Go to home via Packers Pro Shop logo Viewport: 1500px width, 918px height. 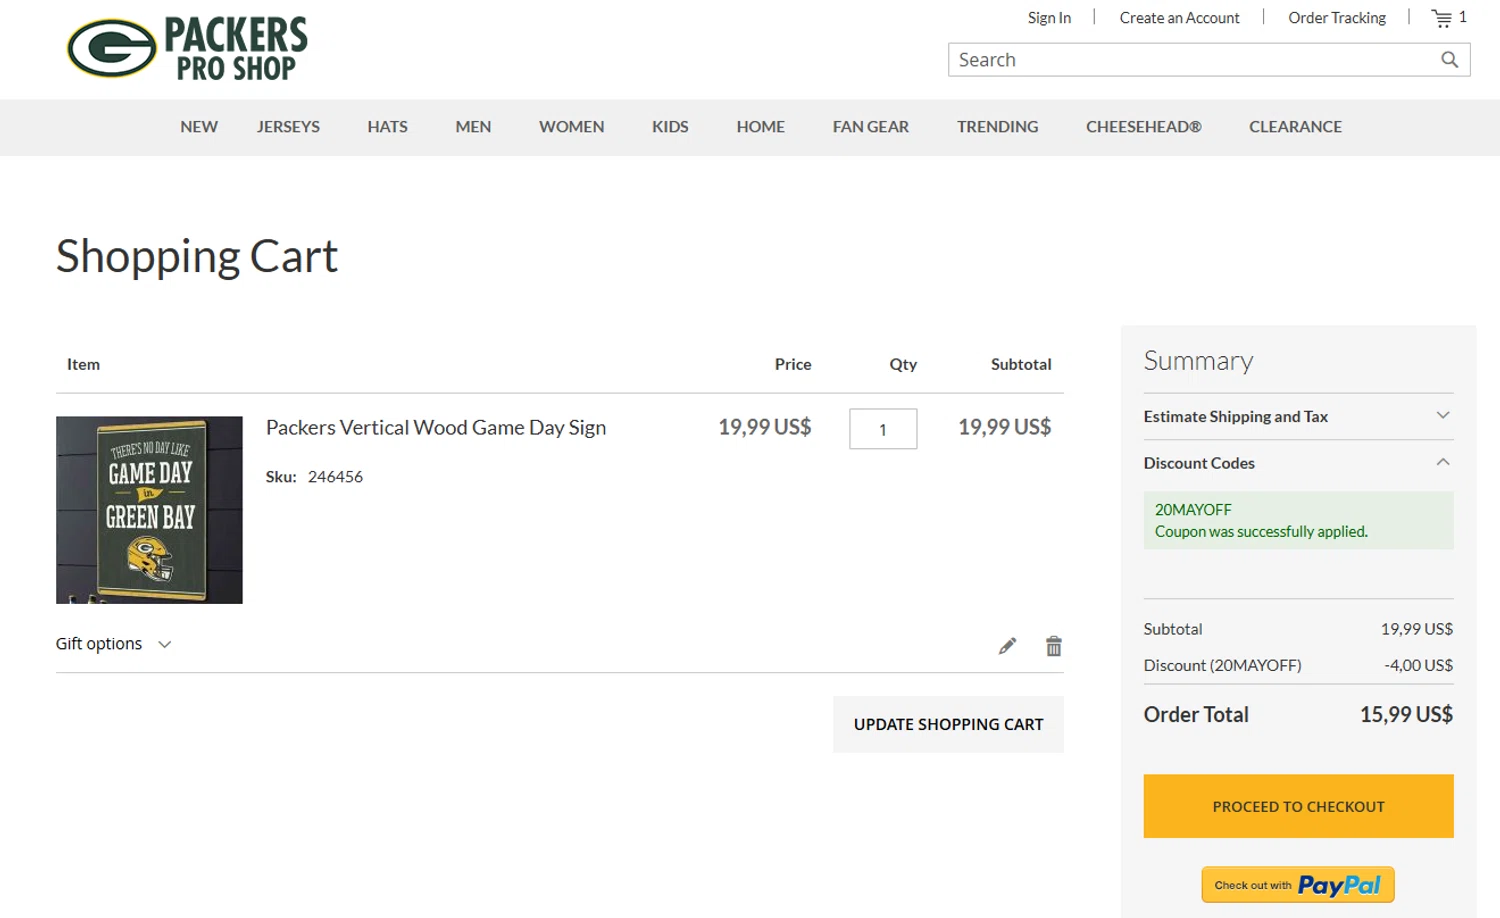[x=187, y=48]
